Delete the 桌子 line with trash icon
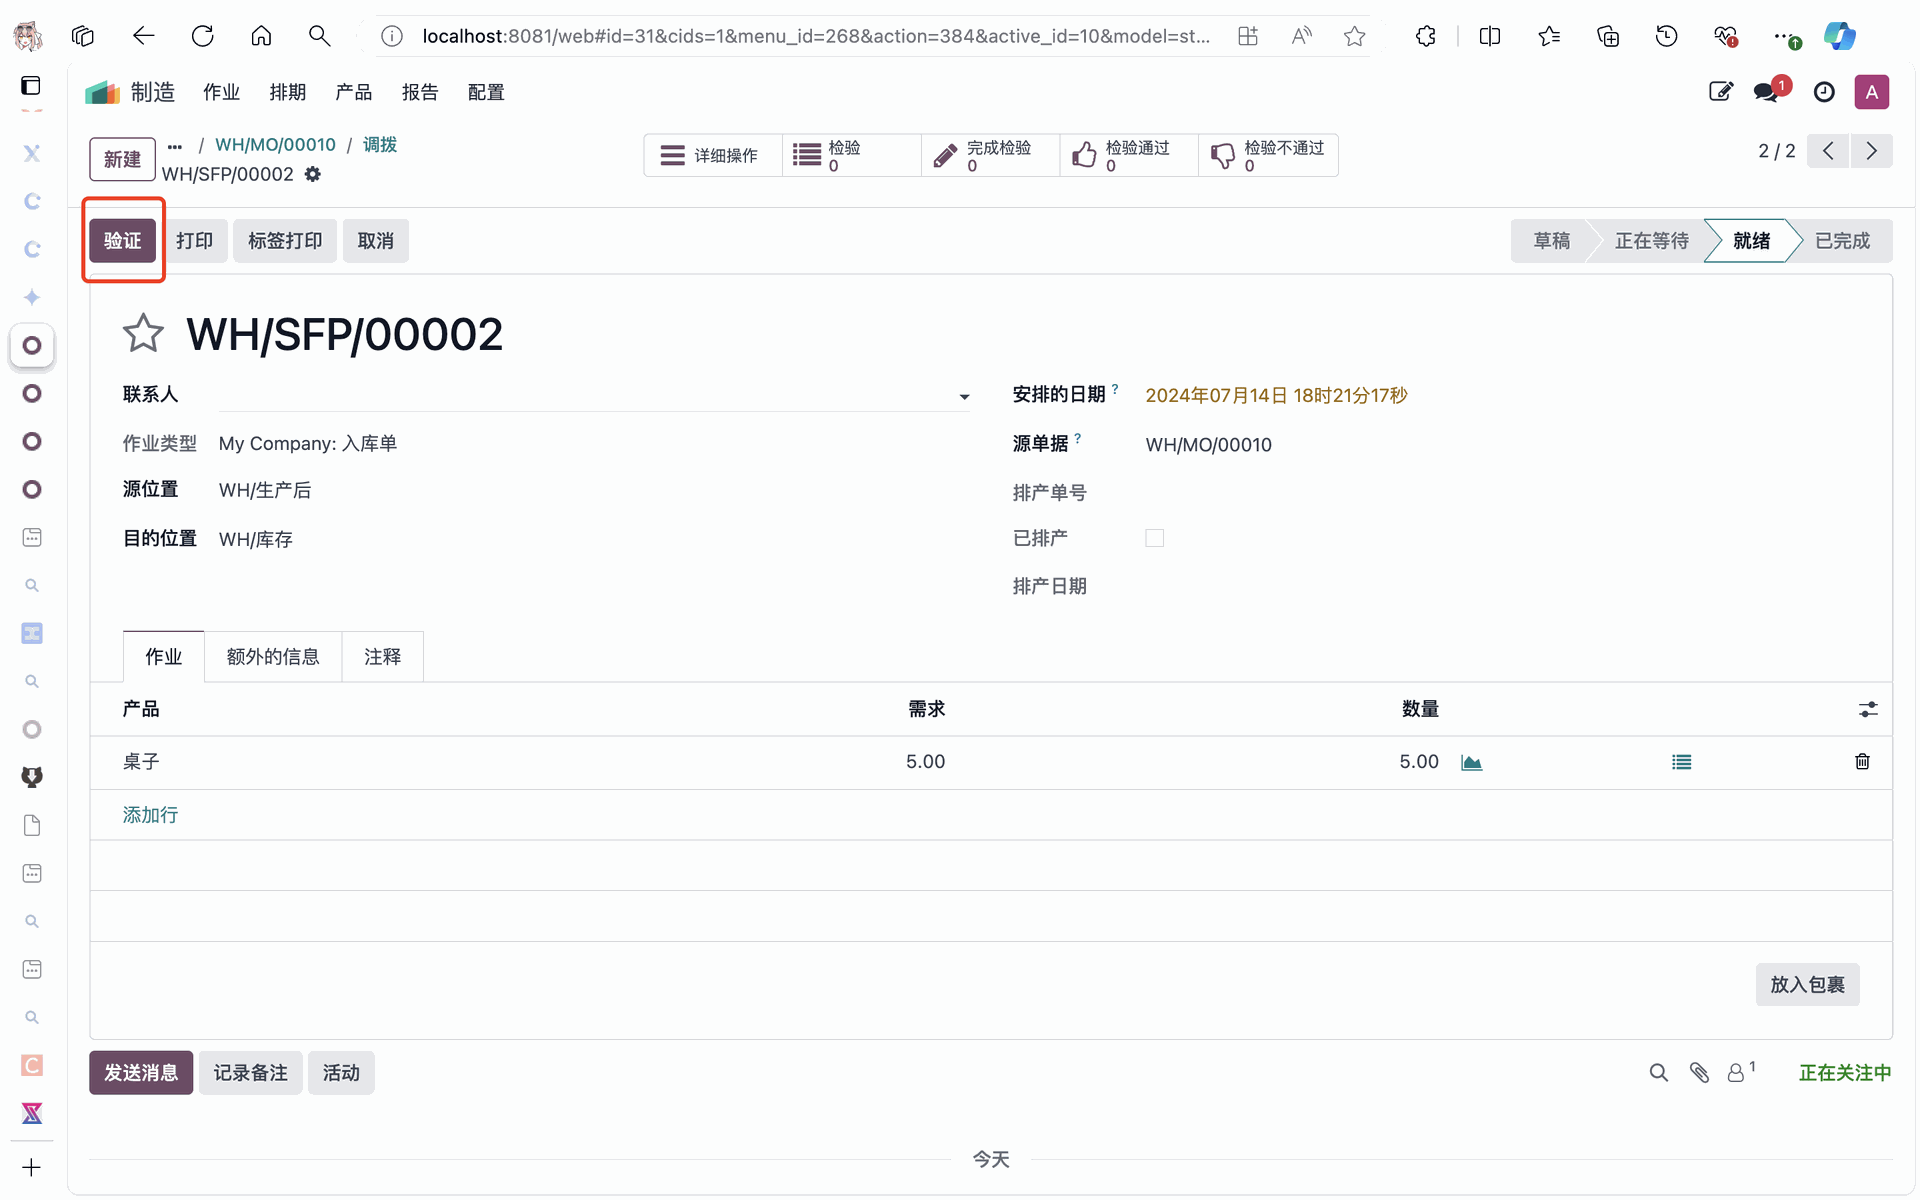Viewport: 1920px width, 1200px height. point(1862,762)
